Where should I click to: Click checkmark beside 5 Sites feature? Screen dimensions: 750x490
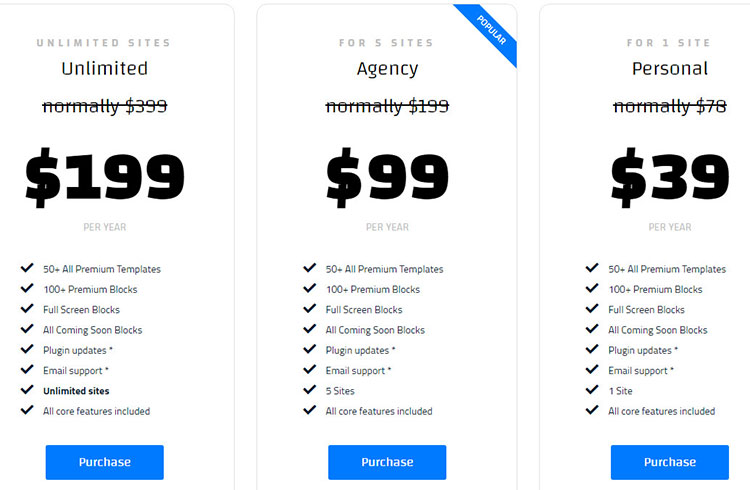310,391
